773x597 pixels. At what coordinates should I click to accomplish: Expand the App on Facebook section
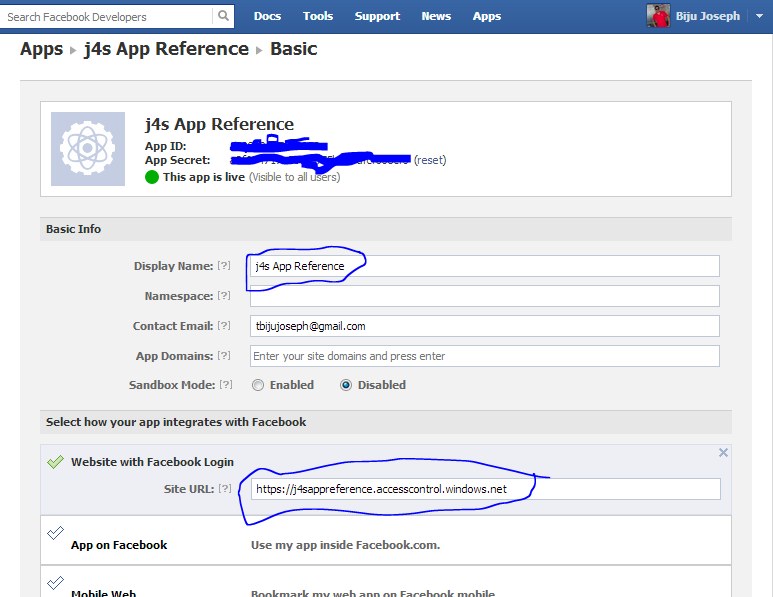coord(386,540)
